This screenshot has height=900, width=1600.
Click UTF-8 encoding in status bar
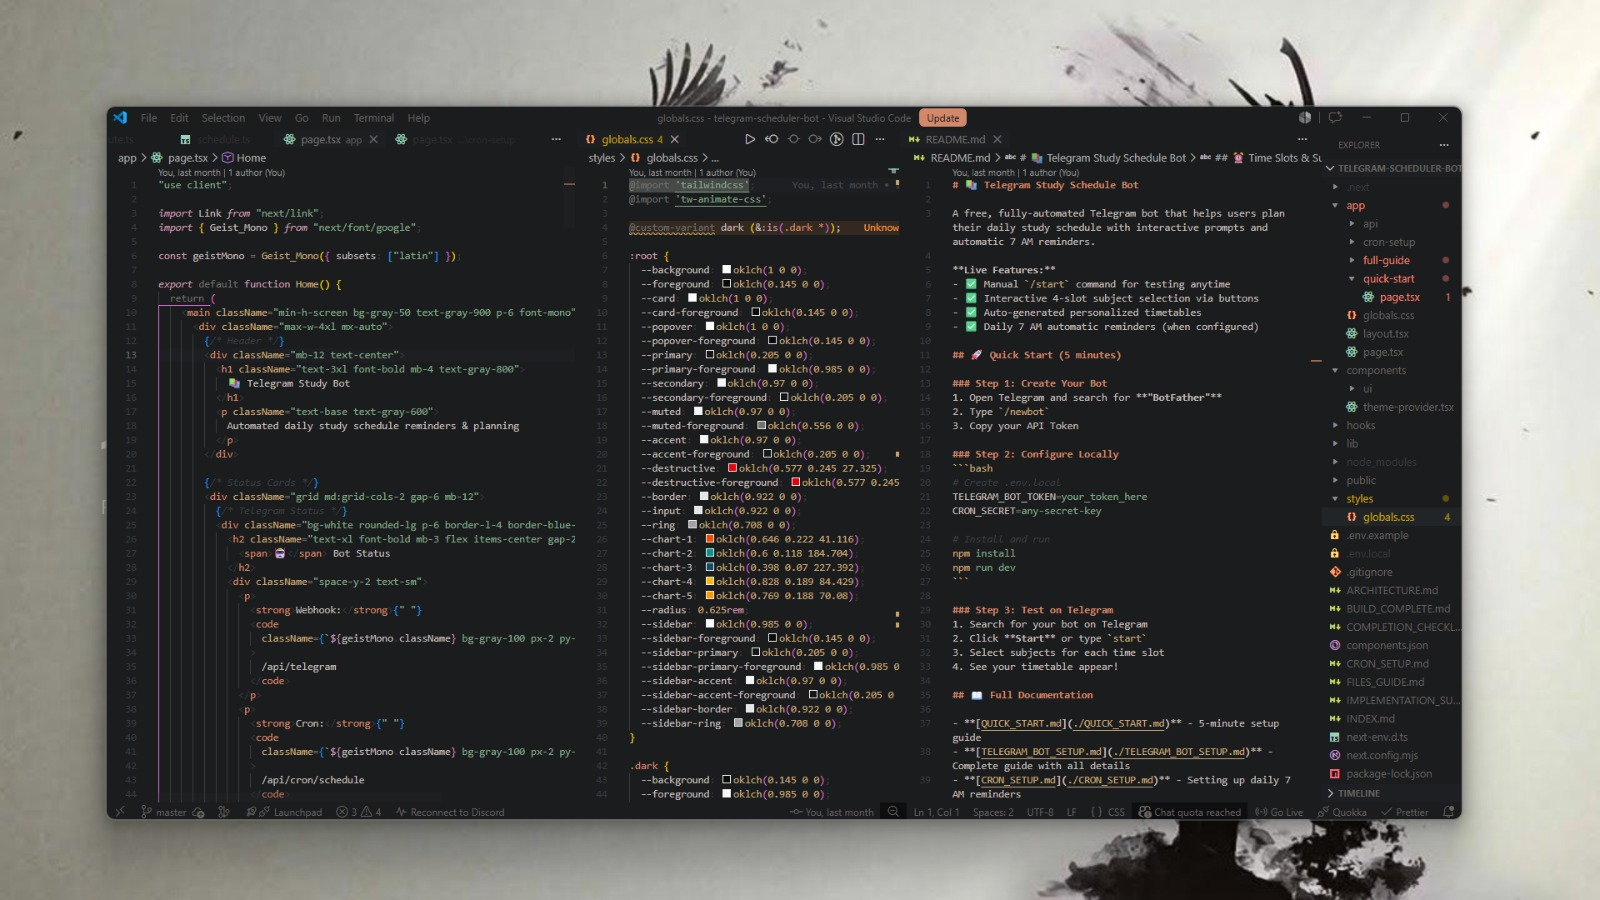1040,812
